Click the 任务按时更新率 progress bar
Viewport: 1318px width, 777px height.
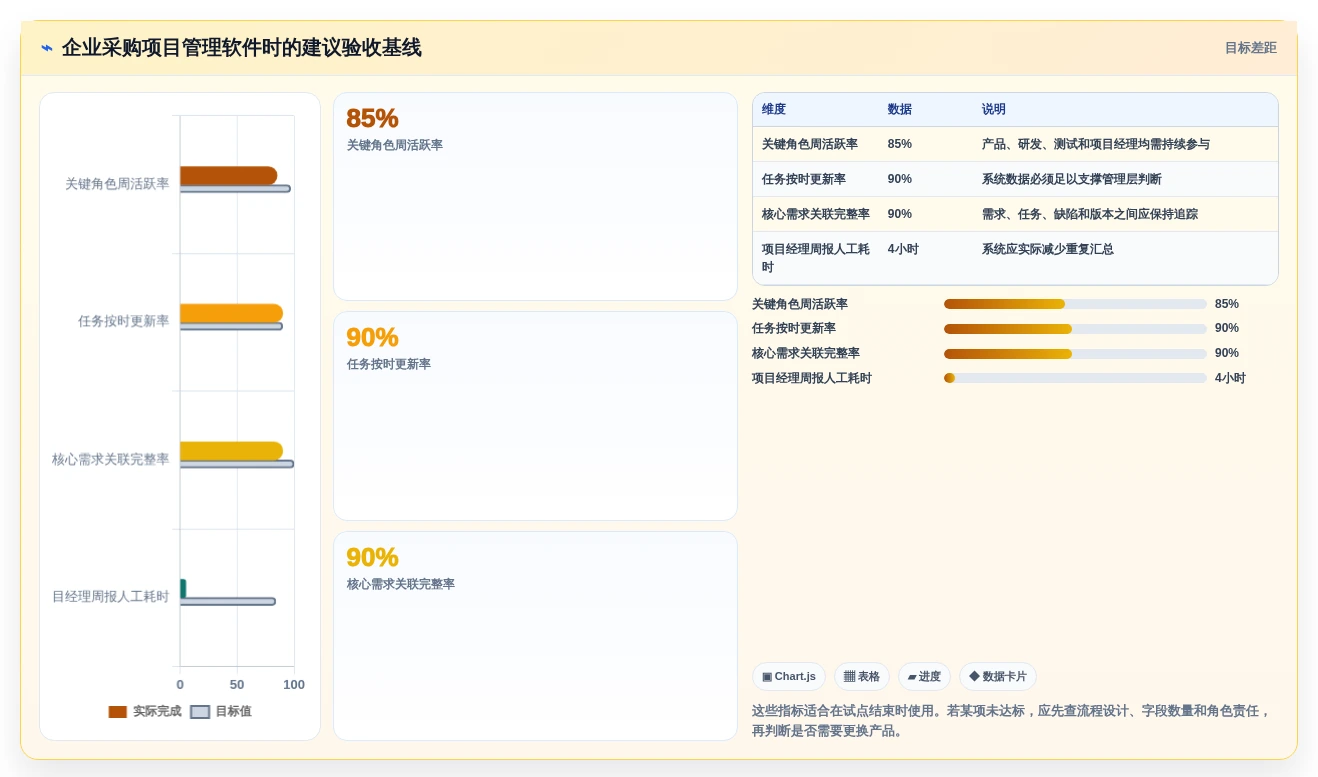(1075, 328)
